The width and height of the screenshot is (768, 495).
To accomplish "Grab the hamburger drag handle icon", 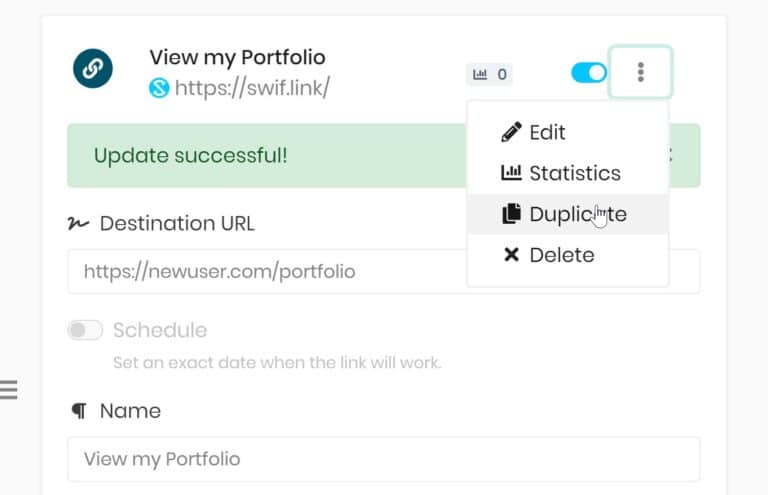I will click(8, 390).
